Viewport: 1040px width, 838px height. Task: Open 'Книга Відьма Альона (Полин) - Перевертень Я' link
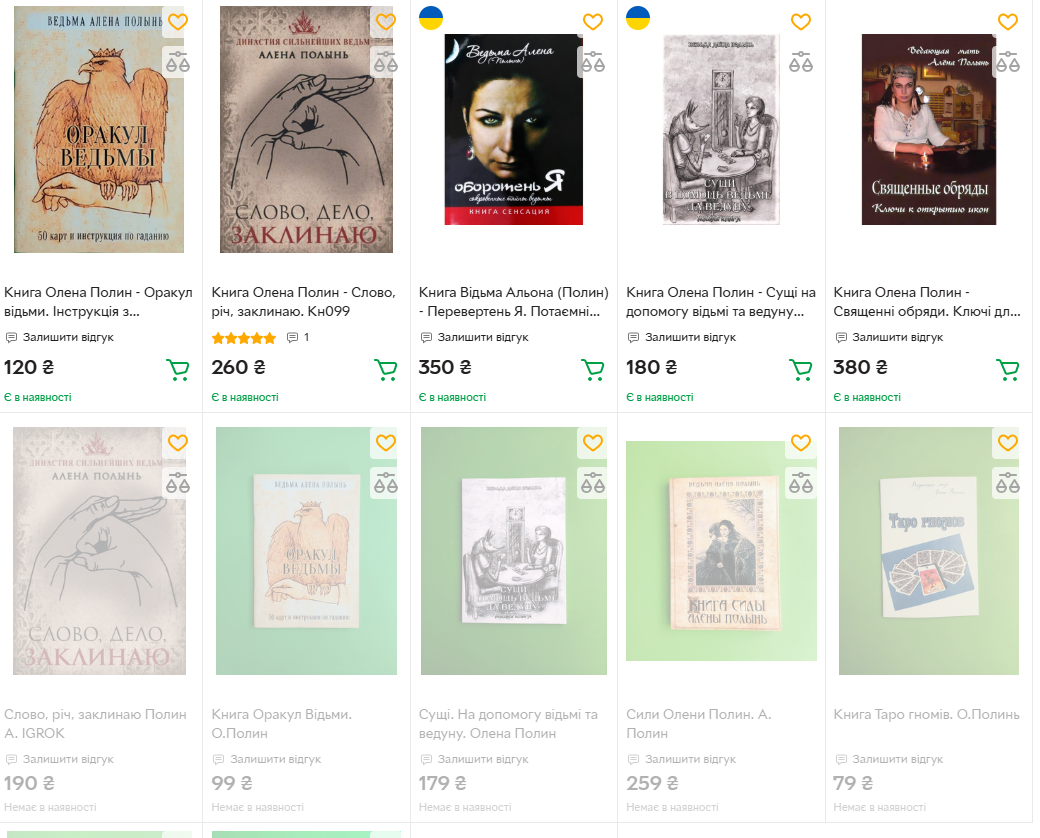[513, 301]
